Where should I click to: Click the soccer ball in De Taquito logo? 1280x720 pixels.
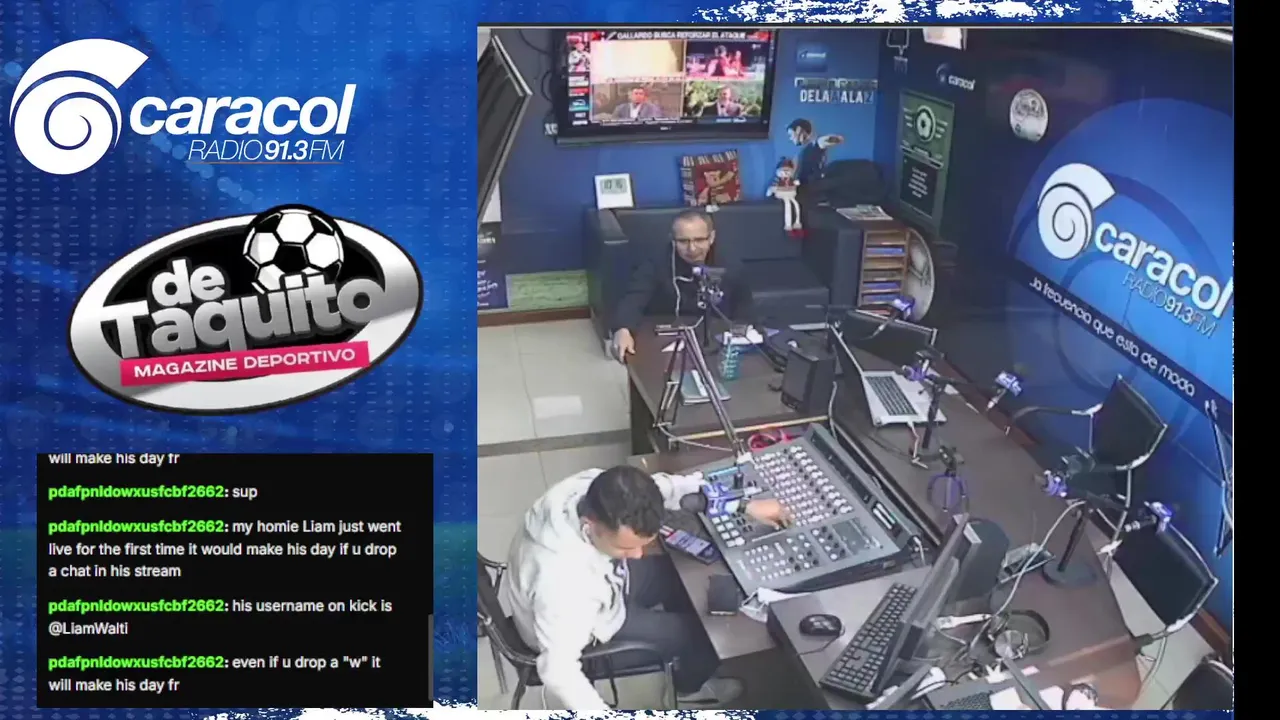click(293, 249)
